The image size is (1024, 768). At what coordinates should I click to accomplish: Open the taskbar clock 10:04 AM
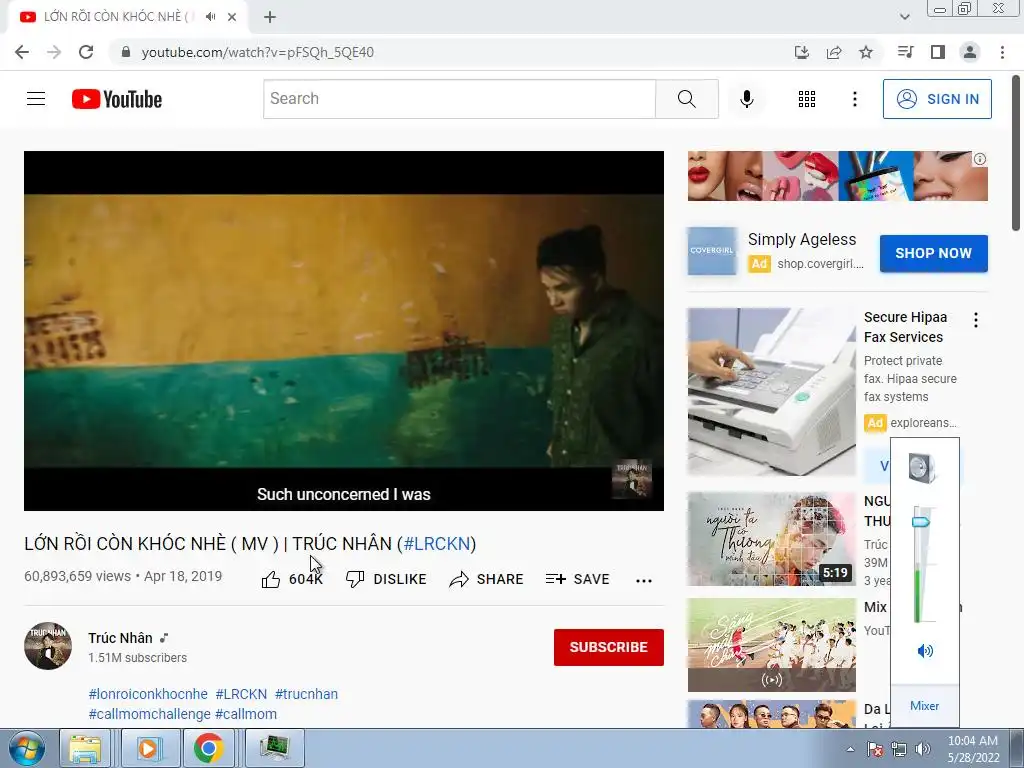tap(973, 749)
